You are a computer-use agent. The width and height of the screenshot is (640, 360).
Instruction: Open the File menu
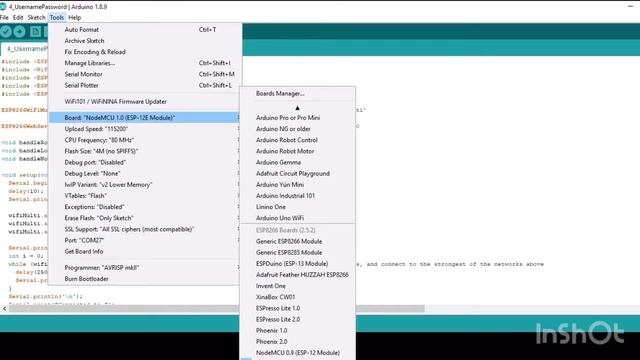coord(4,18)
